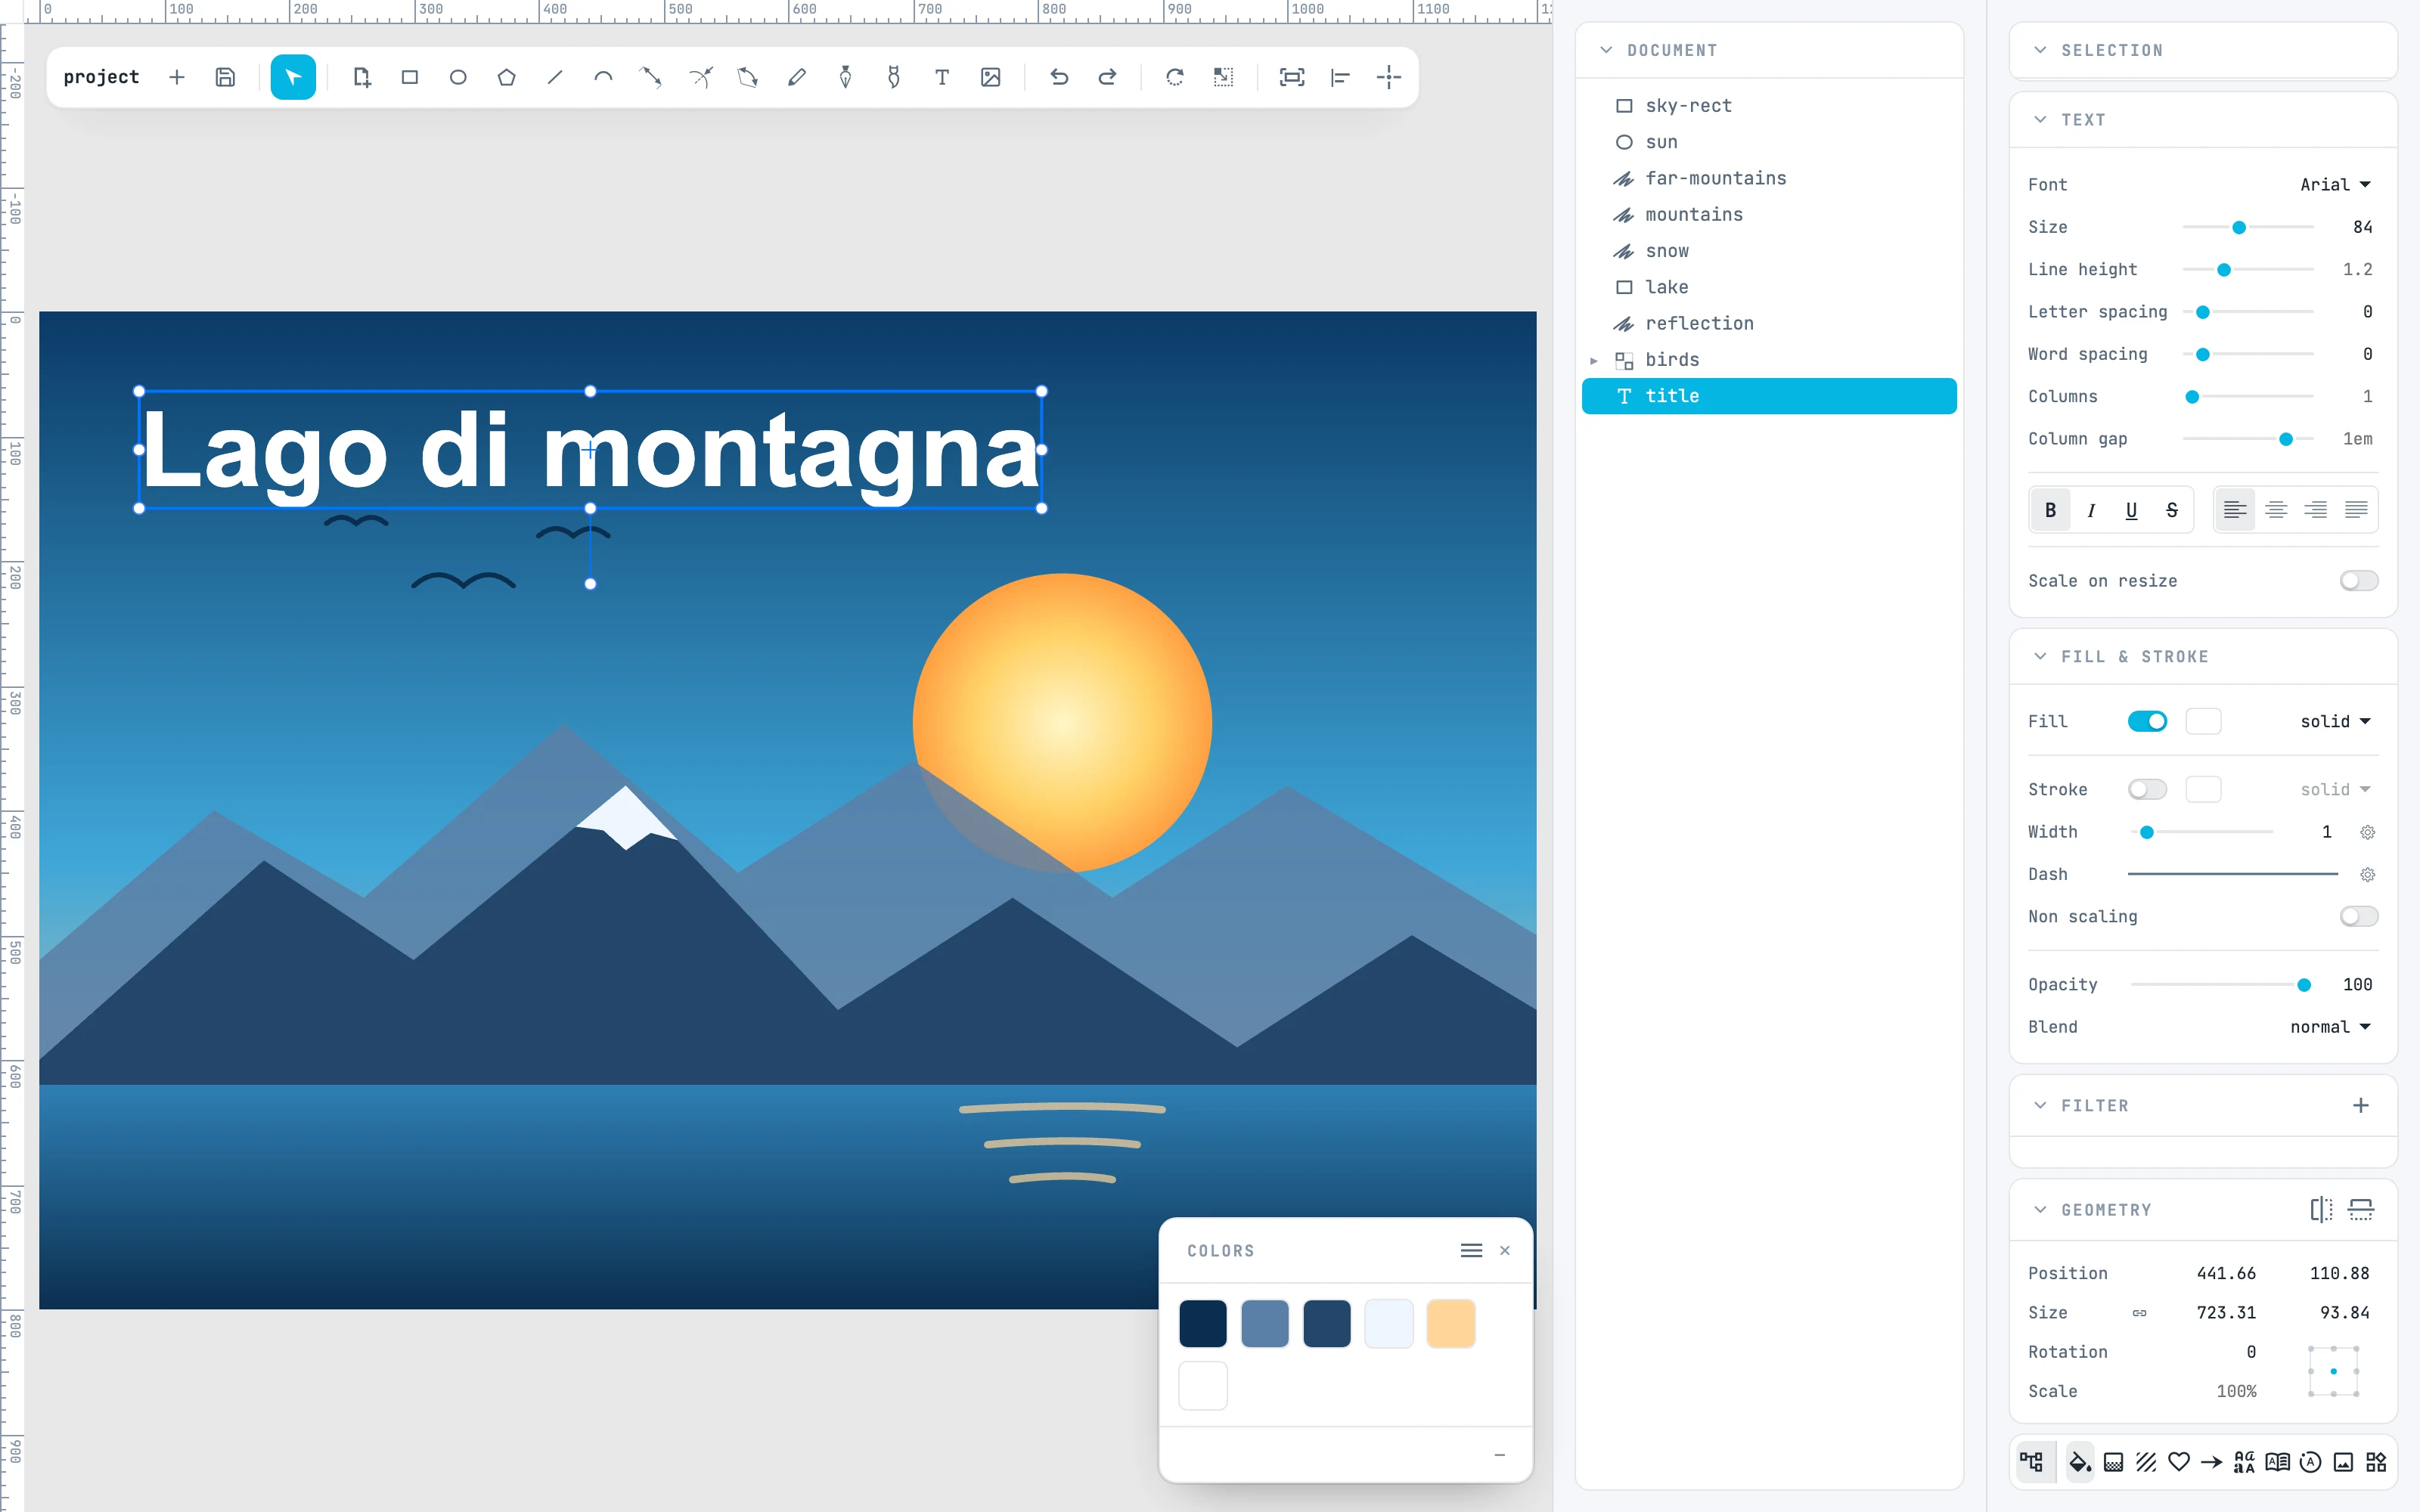Image resolution: width=2420 pixels, height=1512 pixels.
Task: Open the heart symbols panel icon
Action: (x=2179, y=1462)
